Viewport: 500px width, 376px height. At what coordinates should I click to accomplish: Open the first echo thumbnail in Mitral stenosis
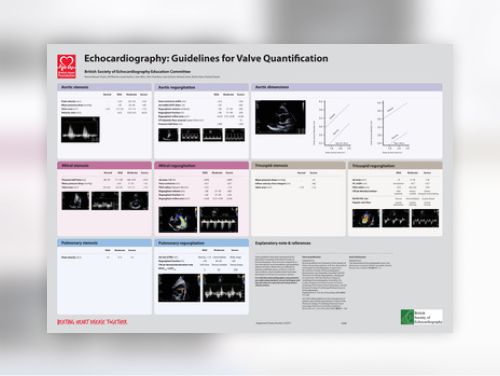pyautogui.click(x=75, y=201)
